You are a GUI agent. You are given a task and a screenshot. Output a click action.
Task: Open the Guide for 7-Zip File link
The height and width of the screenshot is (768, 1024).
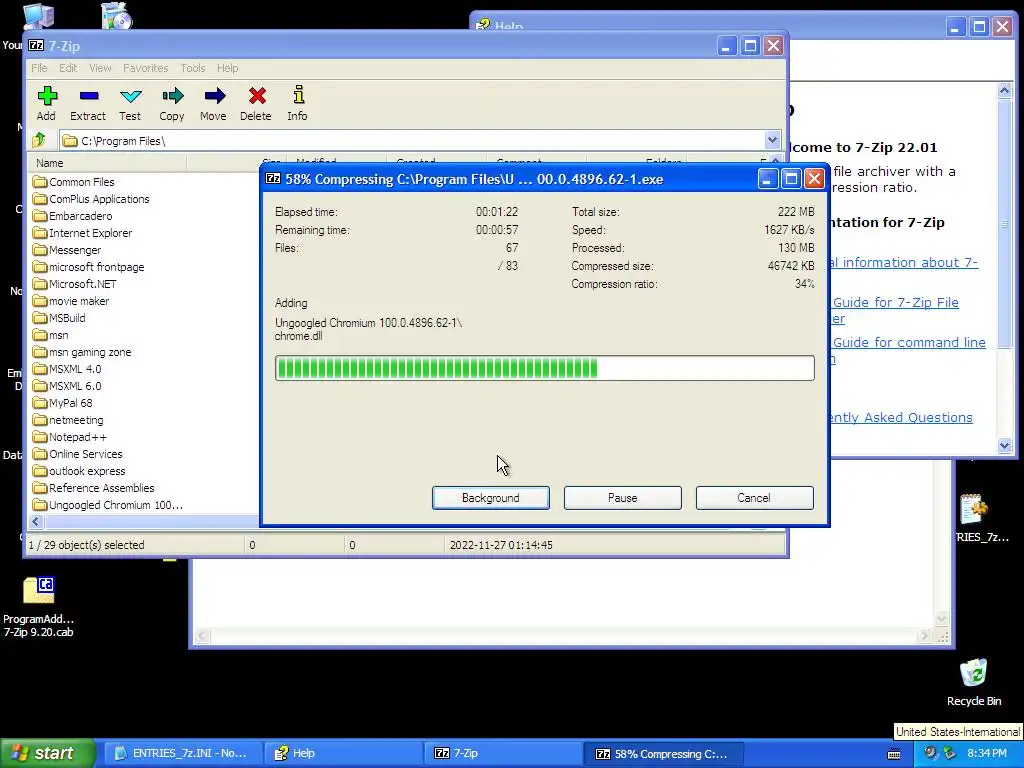coord(895,302)
